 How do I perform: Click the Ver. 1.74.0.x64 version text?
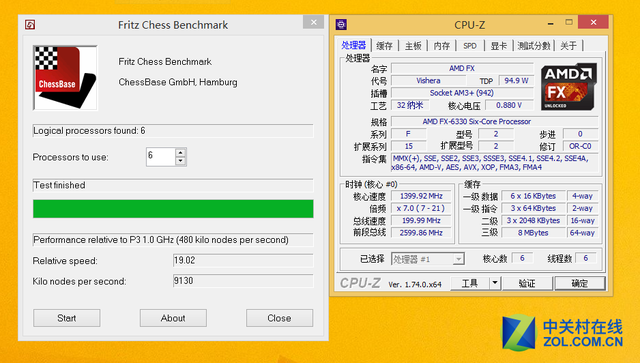(x=415, y=284)
